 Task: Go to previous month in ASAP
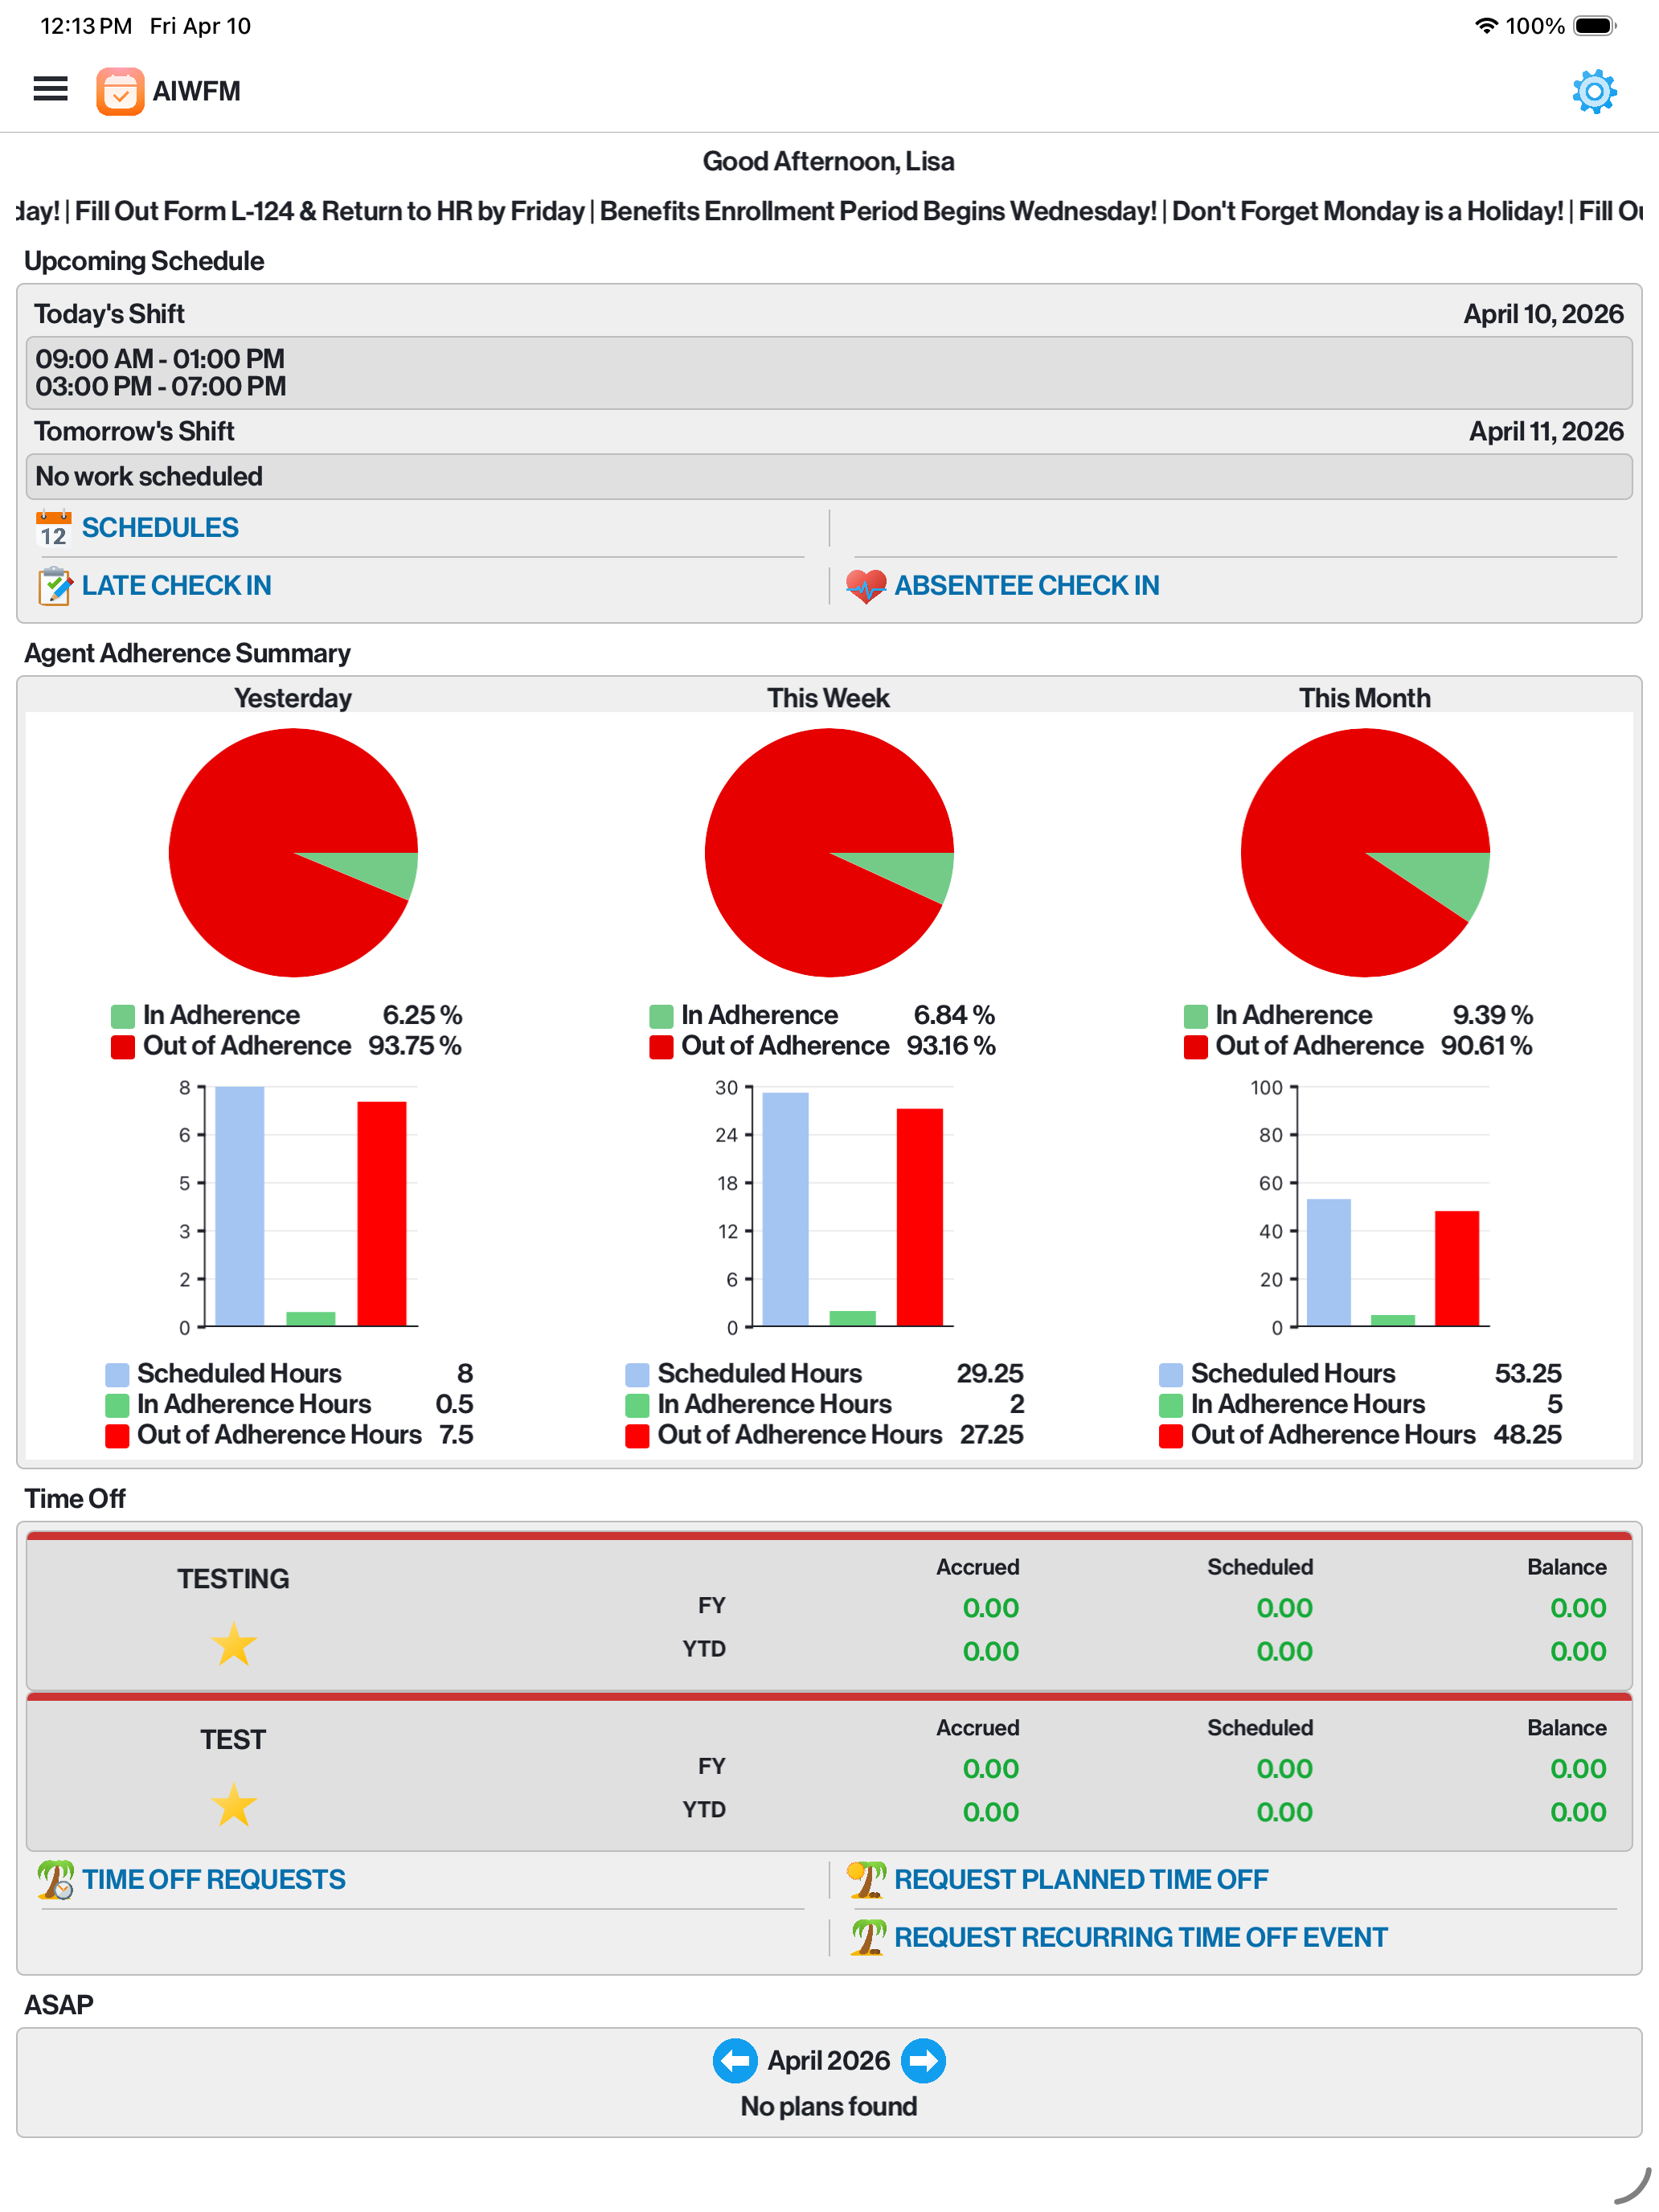(x=735, y=2061)
